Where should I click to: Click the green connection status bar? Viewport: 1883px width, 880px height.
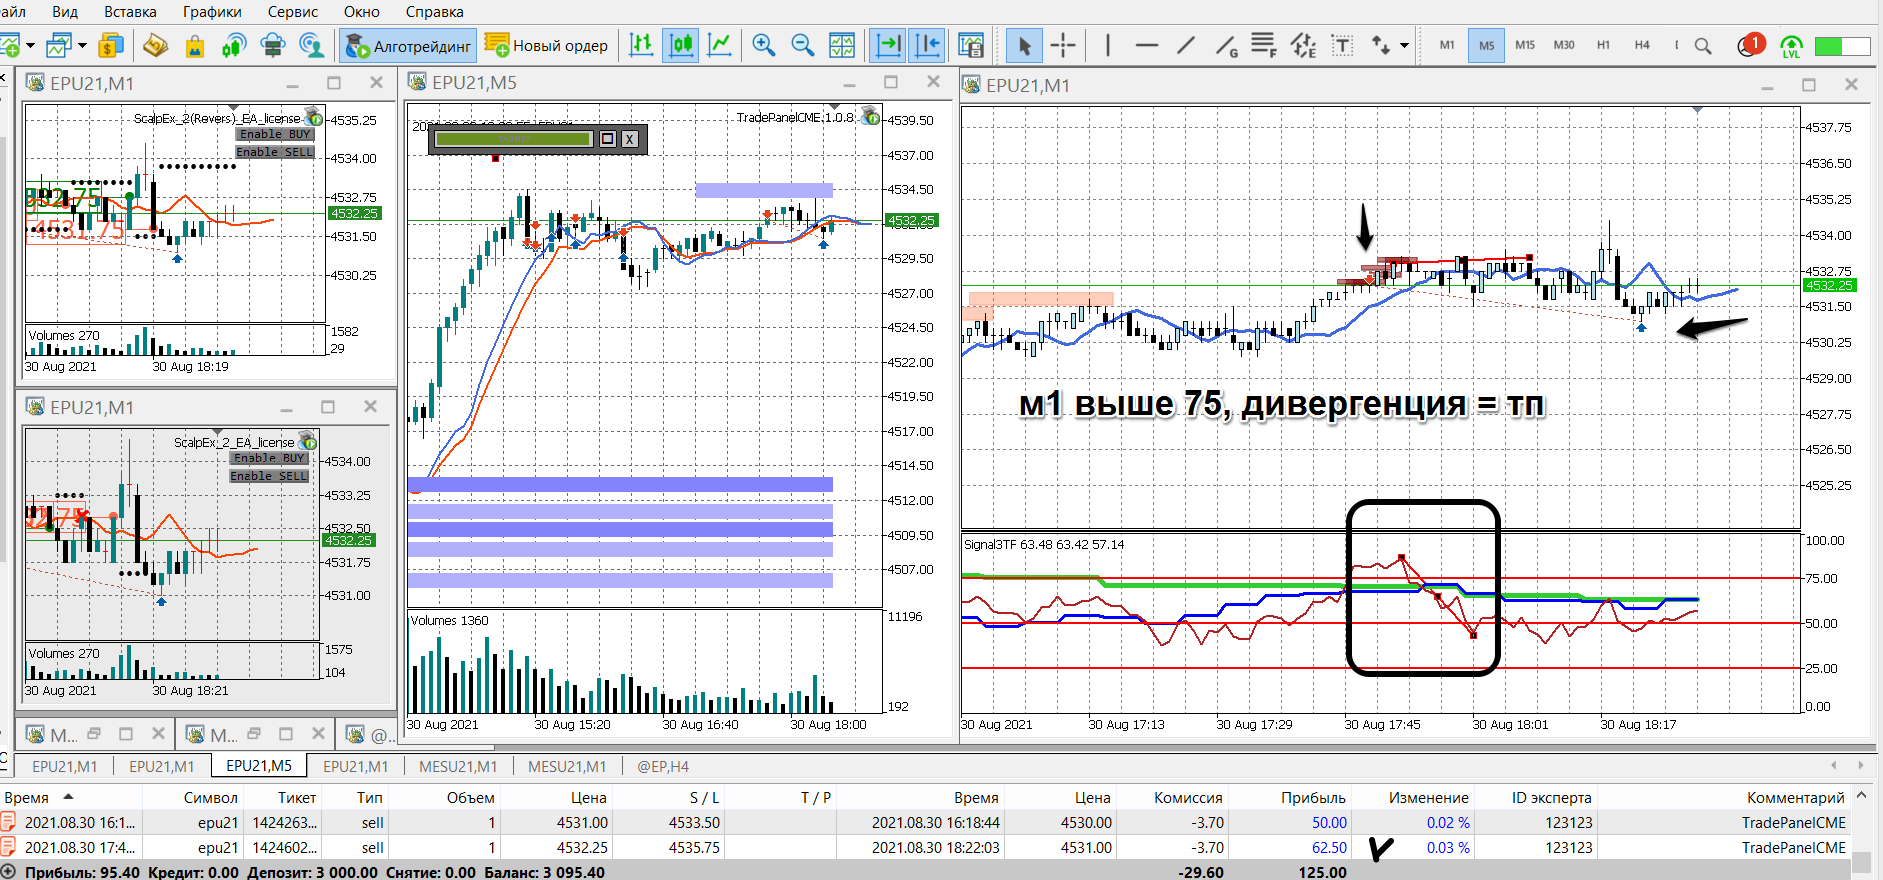1842,46
